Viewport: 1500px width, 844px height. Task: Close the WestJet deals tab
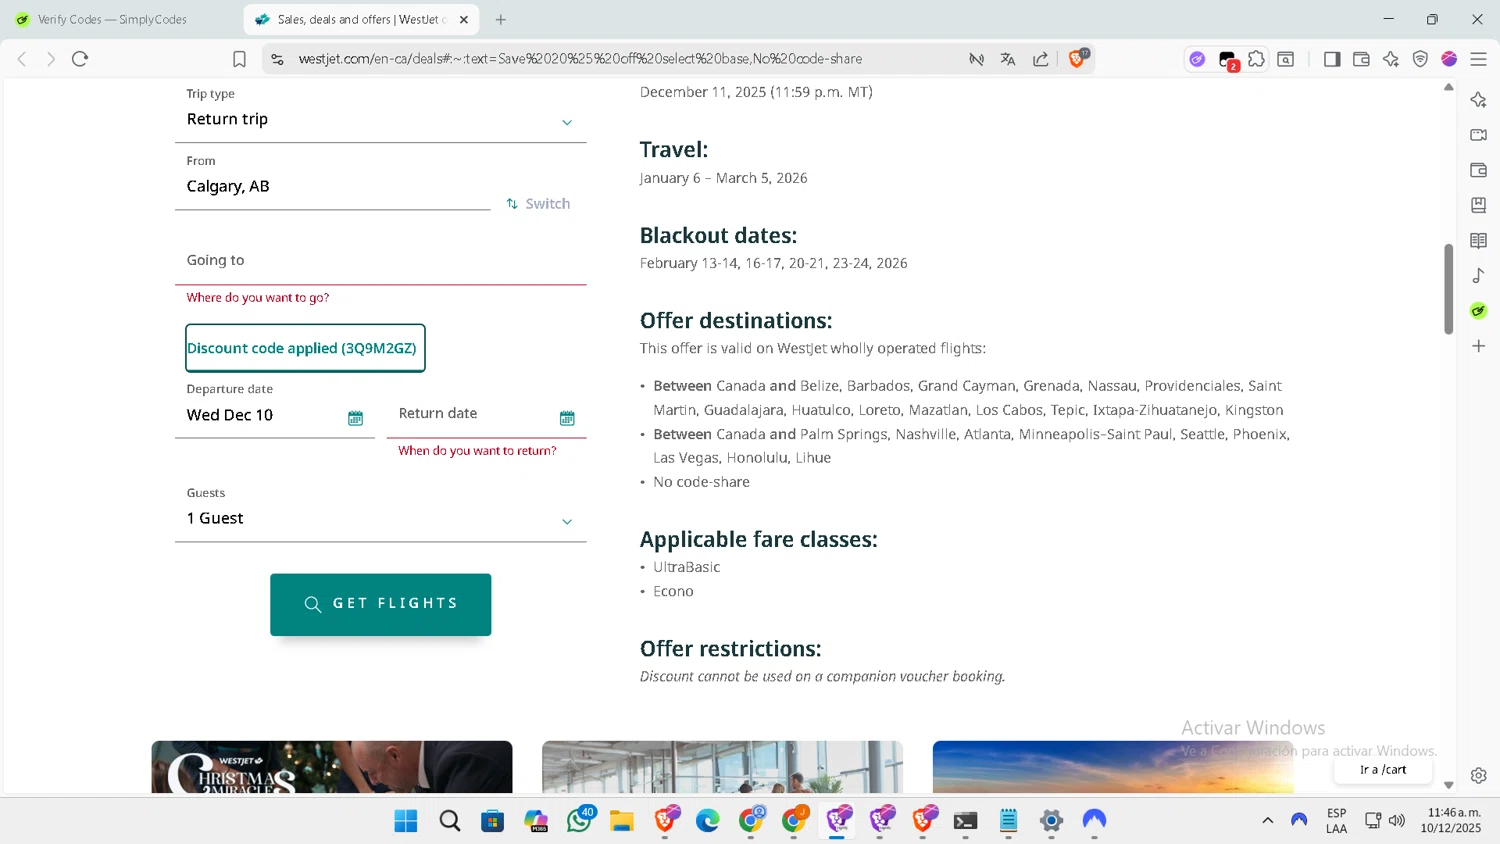(464, 19)
